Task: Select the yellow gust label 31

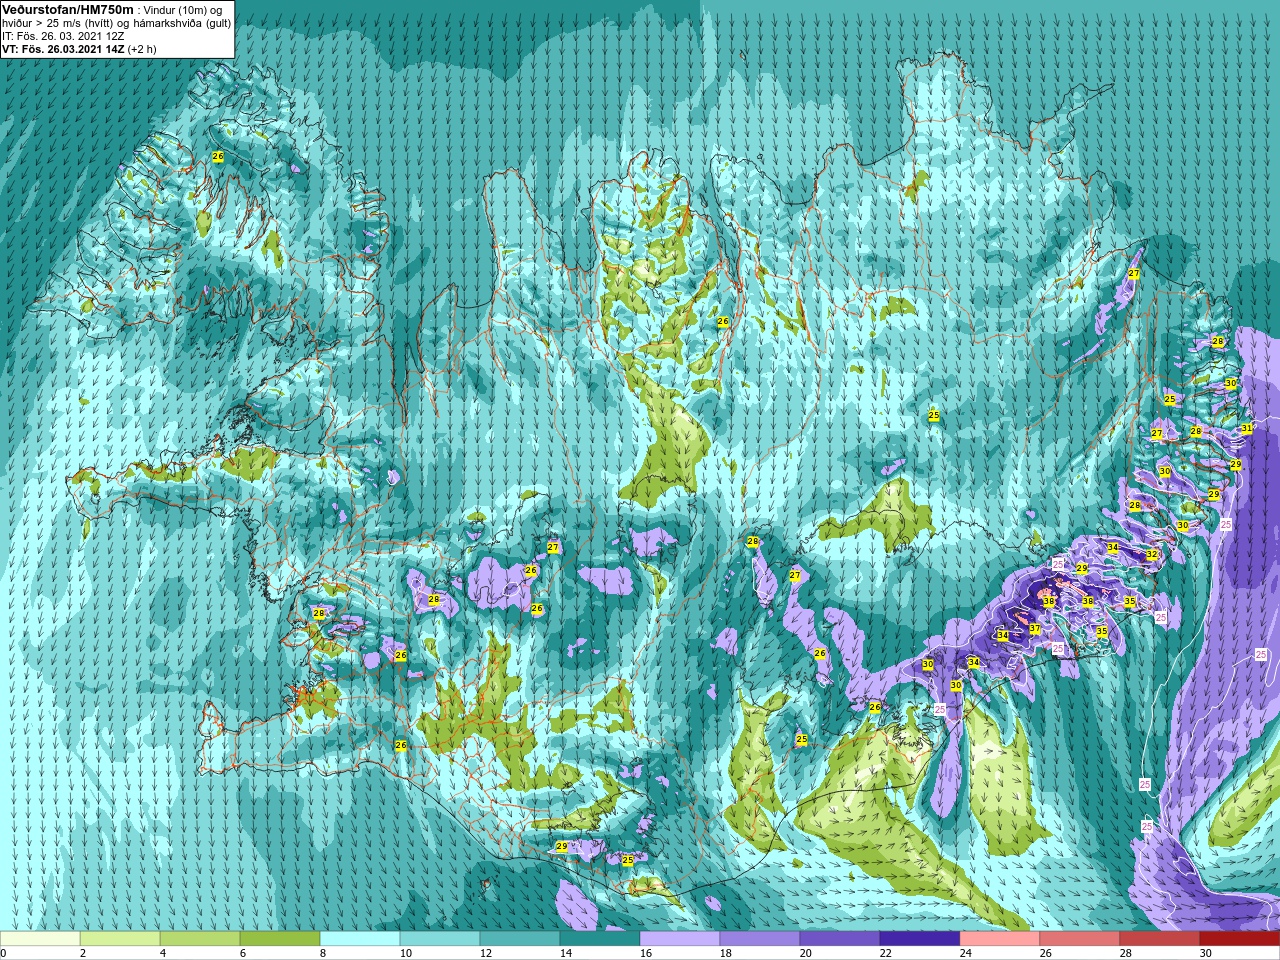Action: click(1247, 428)
